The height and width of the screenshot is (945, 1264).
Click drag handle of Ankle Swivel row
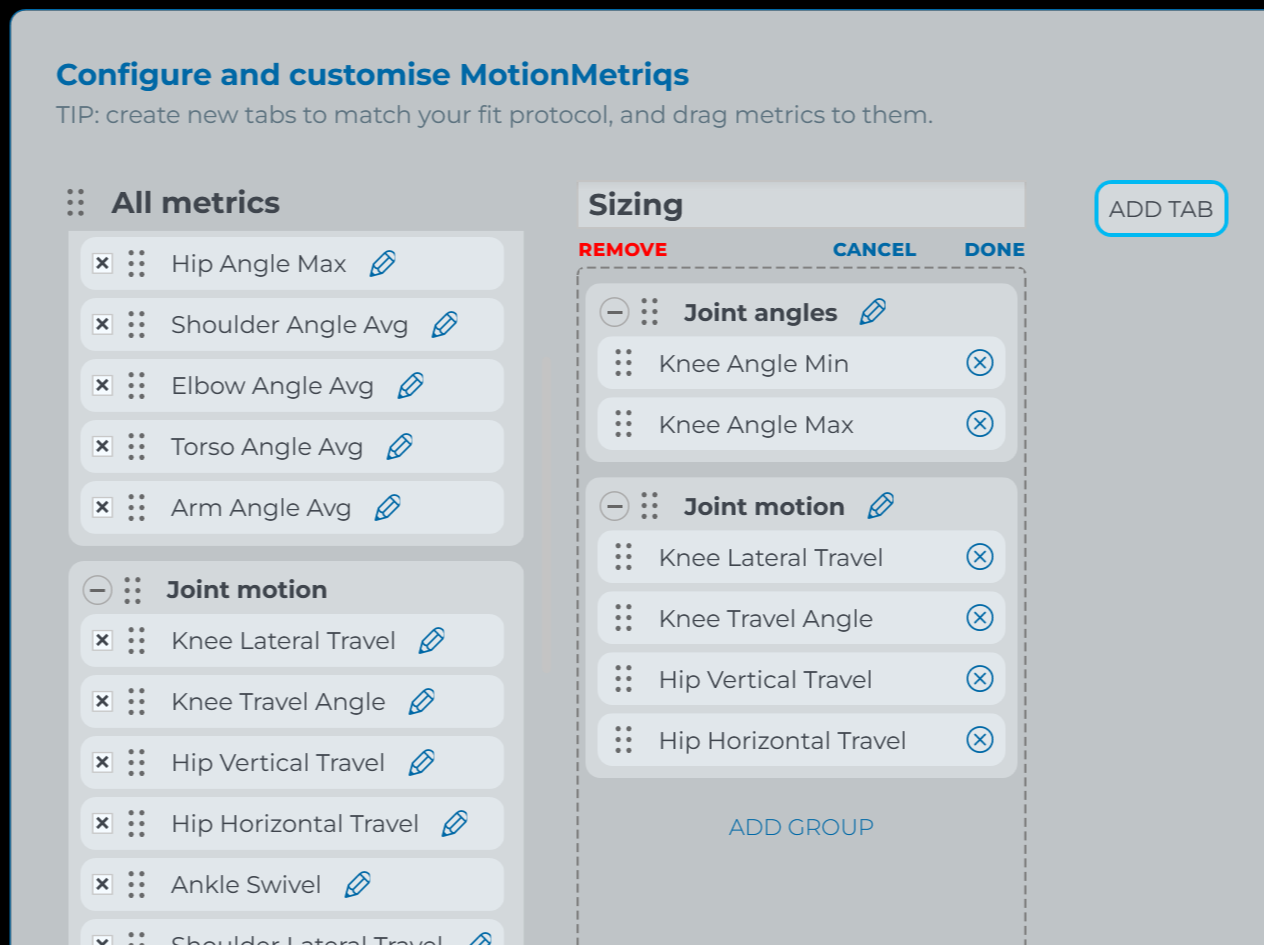(137, 885)
